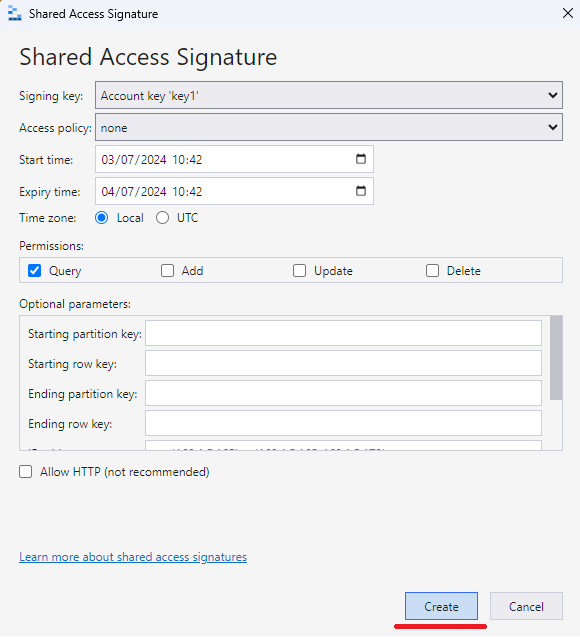
Task: Close the Shared Access Signature dialog
Action: click(x=568, y=13)
